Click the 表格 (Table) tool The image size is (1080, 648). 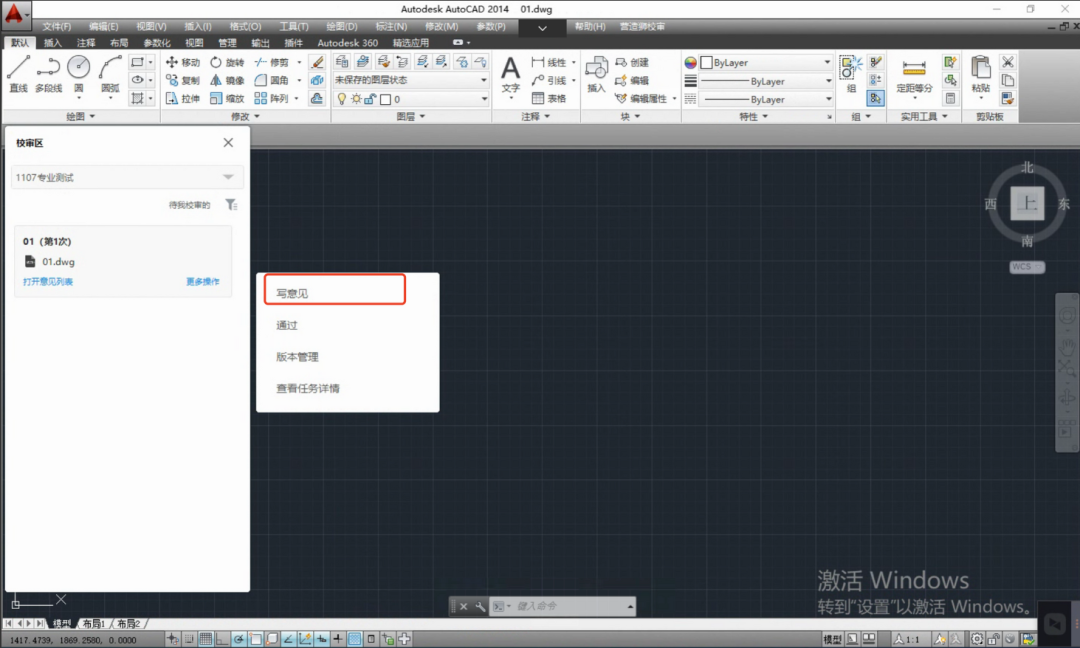tap(549, 98)
